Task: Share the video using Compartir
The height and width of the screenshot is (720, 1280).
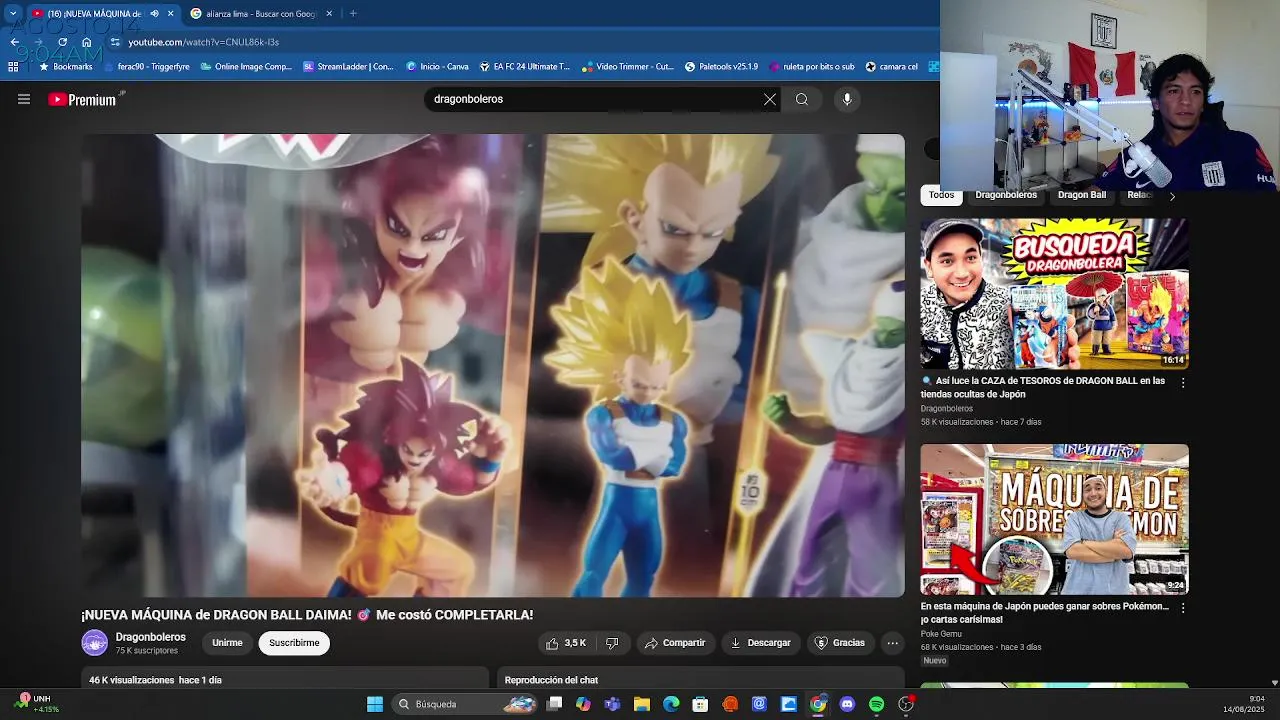Action: tap(675, 643)
